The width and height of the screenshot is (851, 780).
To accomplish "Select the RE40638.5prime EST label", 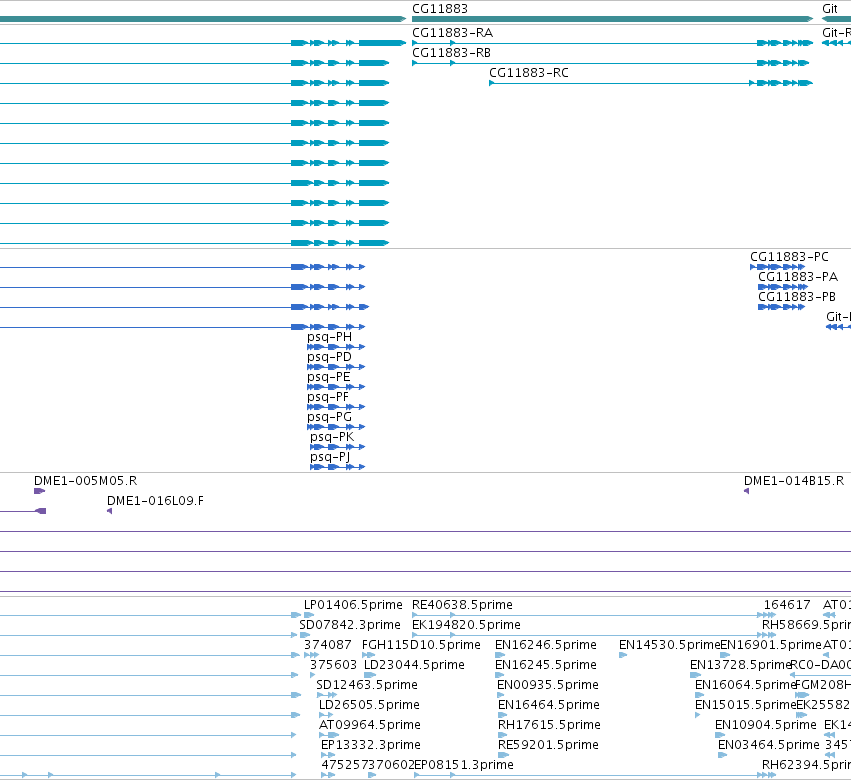I will point(462,605).
